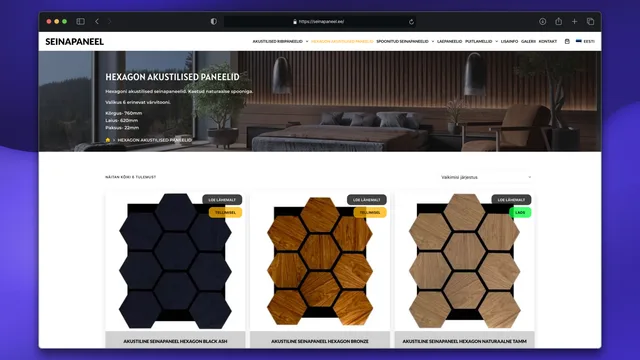Click title Akustiline Seinapaneel Hexagon Black Ash
Viewport: 640px width, 360px height.
176,341
